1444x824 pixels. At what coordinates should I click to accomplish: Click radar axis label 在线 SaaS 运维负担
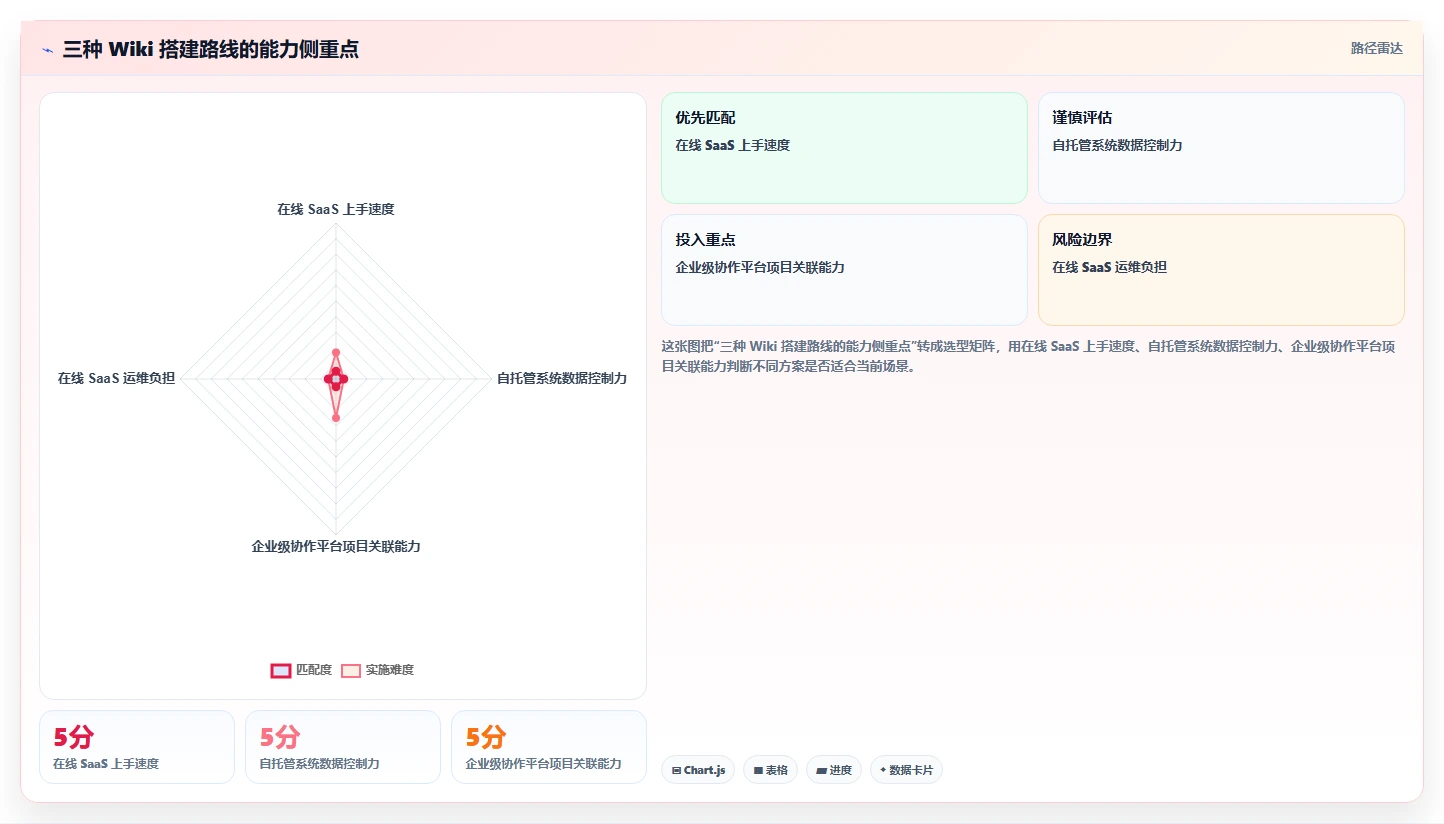click(x=116, y=378)
